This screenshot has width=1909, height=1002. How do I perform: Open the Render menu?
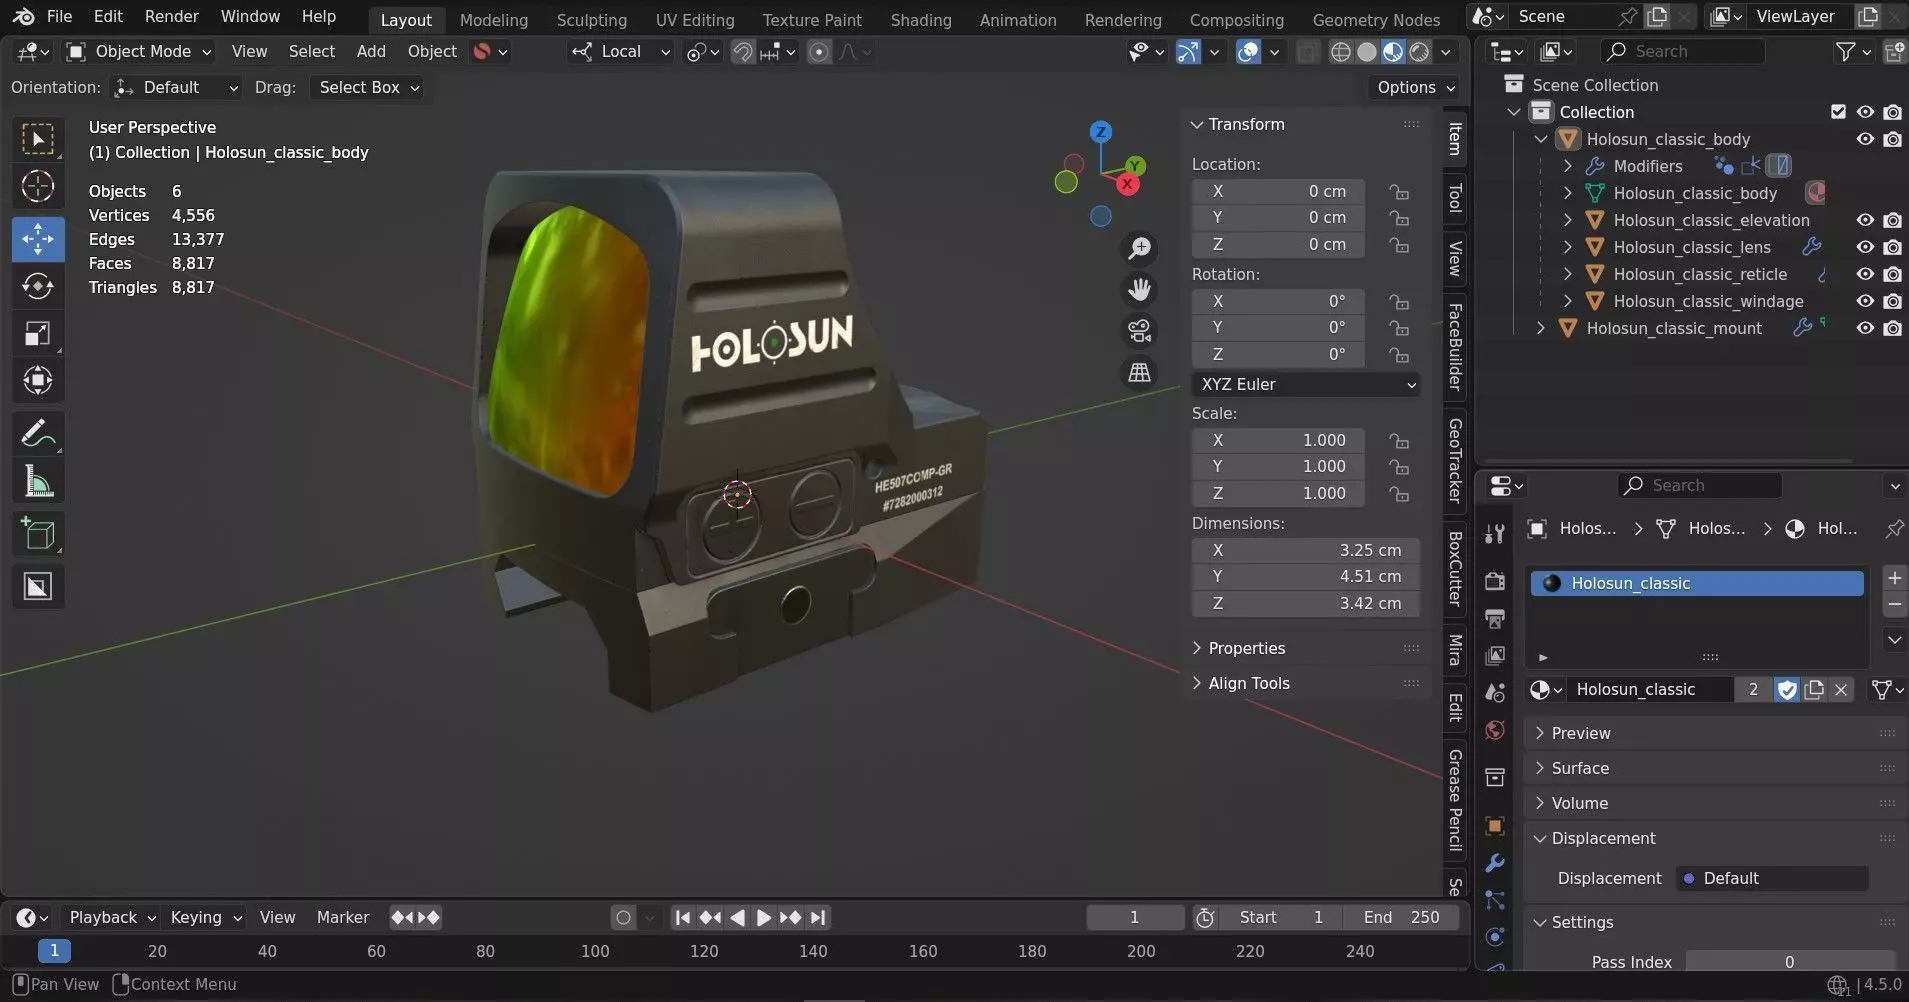171,17
